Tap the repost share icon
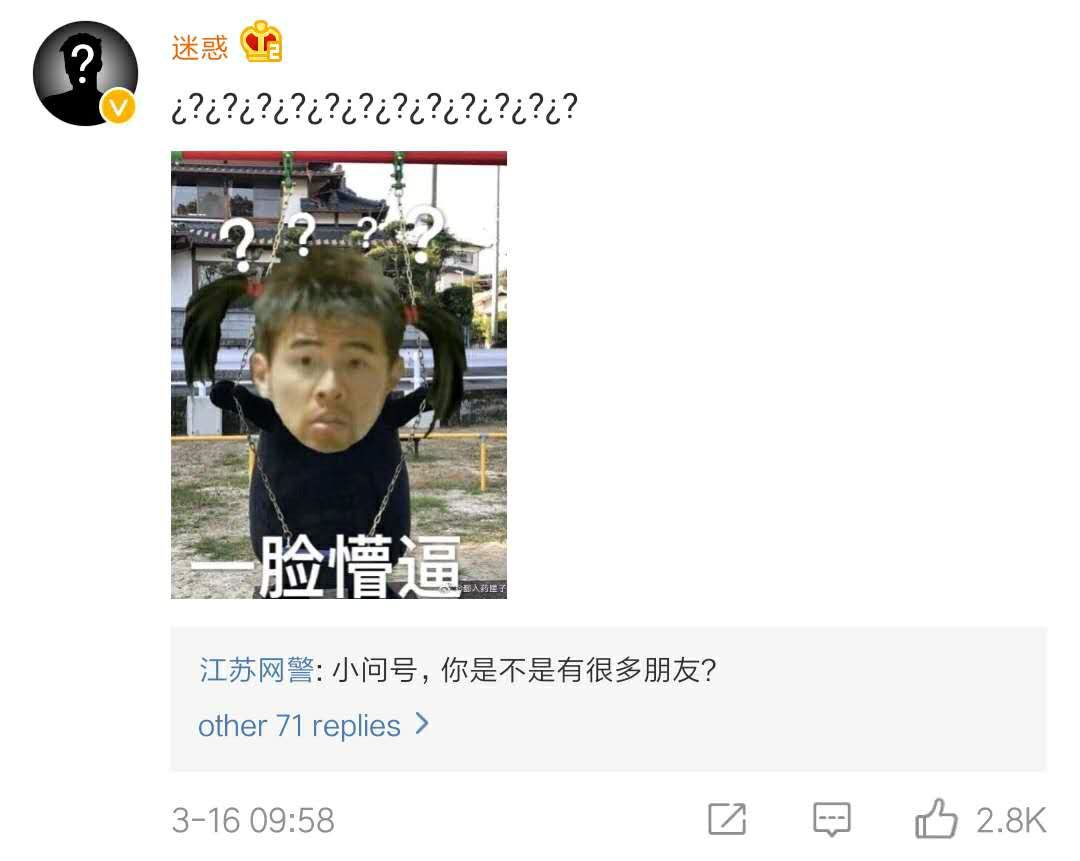The image size is (1080, 861). [727, 819]
